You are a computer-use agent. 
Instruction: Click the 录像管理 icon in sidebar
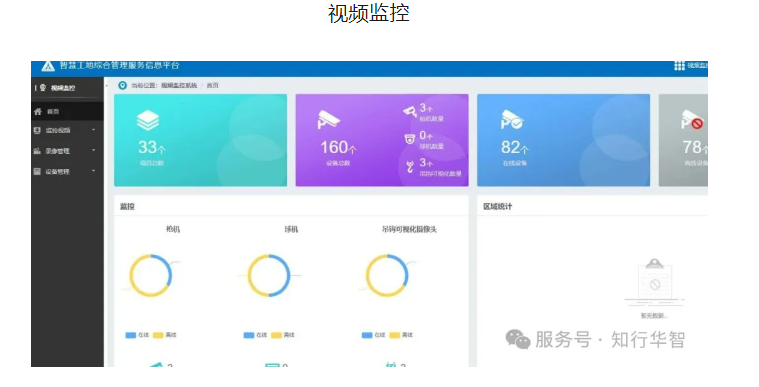coord(37,151)
